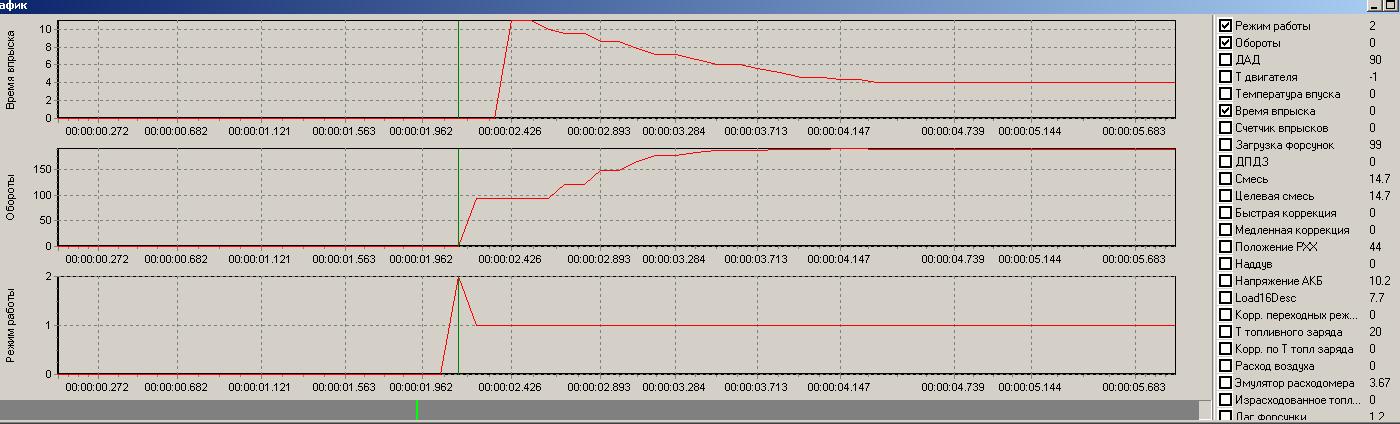This screenshot has height=424, width=1400.
Task: Tick the Load16Desc checkbox
Action: tap(1226, 298)
